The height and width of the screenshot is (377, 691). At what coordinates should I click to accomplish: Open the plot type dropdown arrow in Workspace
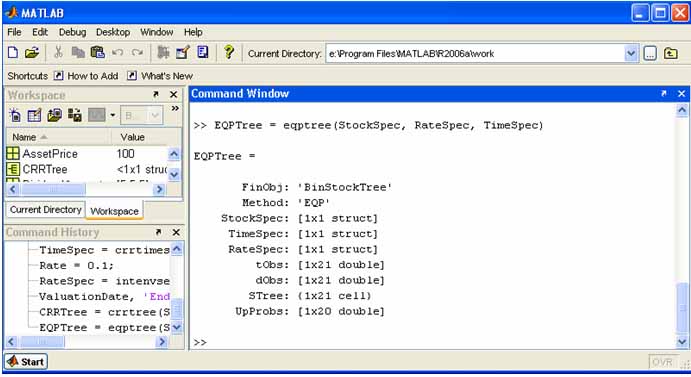click(x=113, y=116)
